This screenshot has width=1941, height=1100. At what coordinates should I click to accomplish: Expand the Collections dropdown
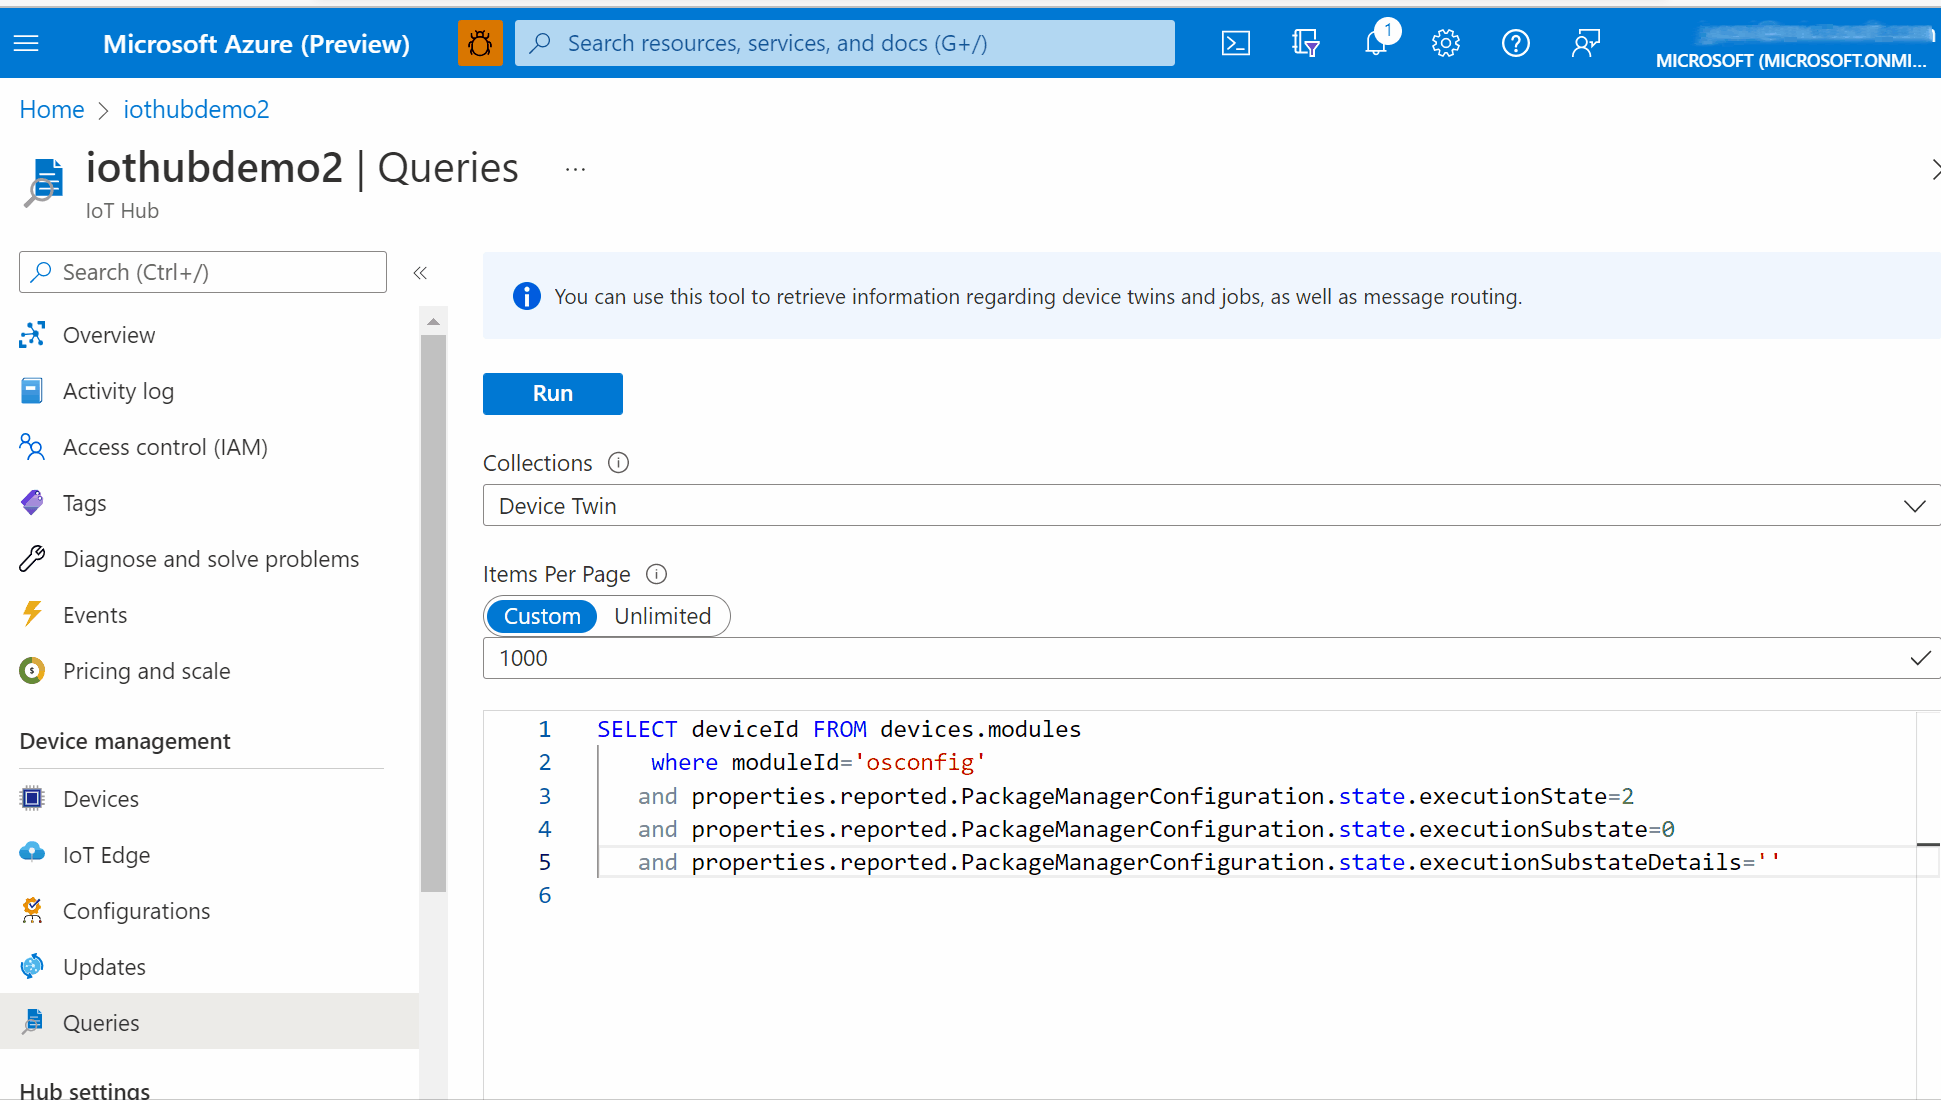(1914, 505)
